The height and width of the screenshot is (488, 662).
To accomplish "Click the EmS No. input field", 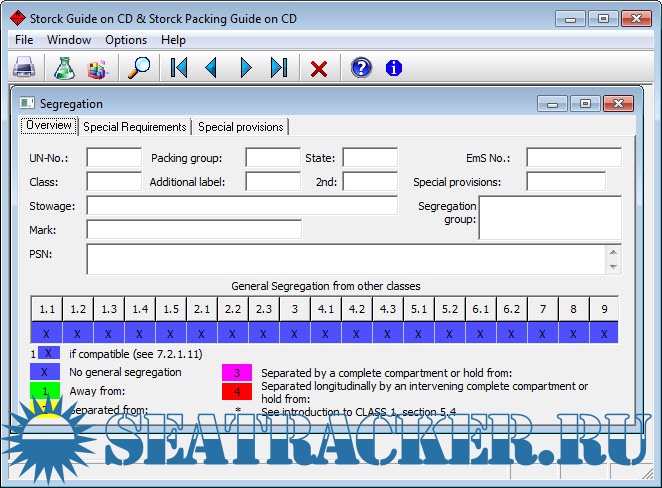I will click(573, 158).
